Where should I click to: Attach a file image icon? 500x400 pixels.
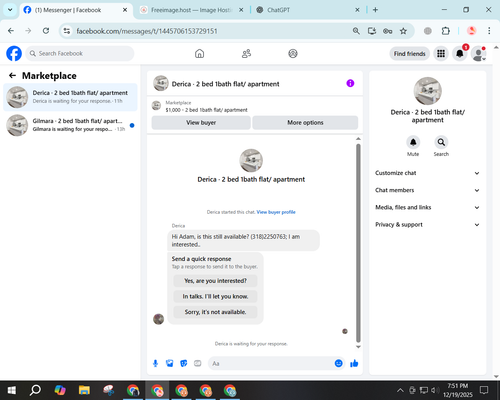[170, 363]
